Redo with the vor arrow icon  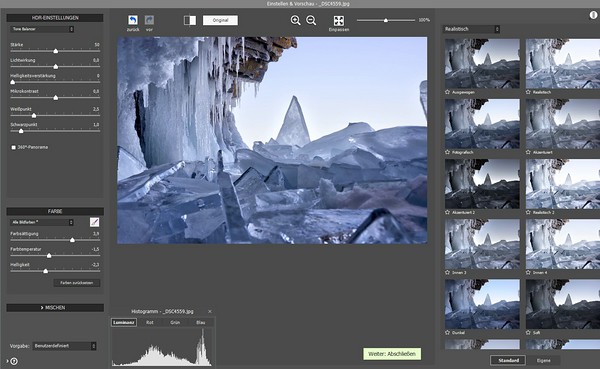[149, 20]
